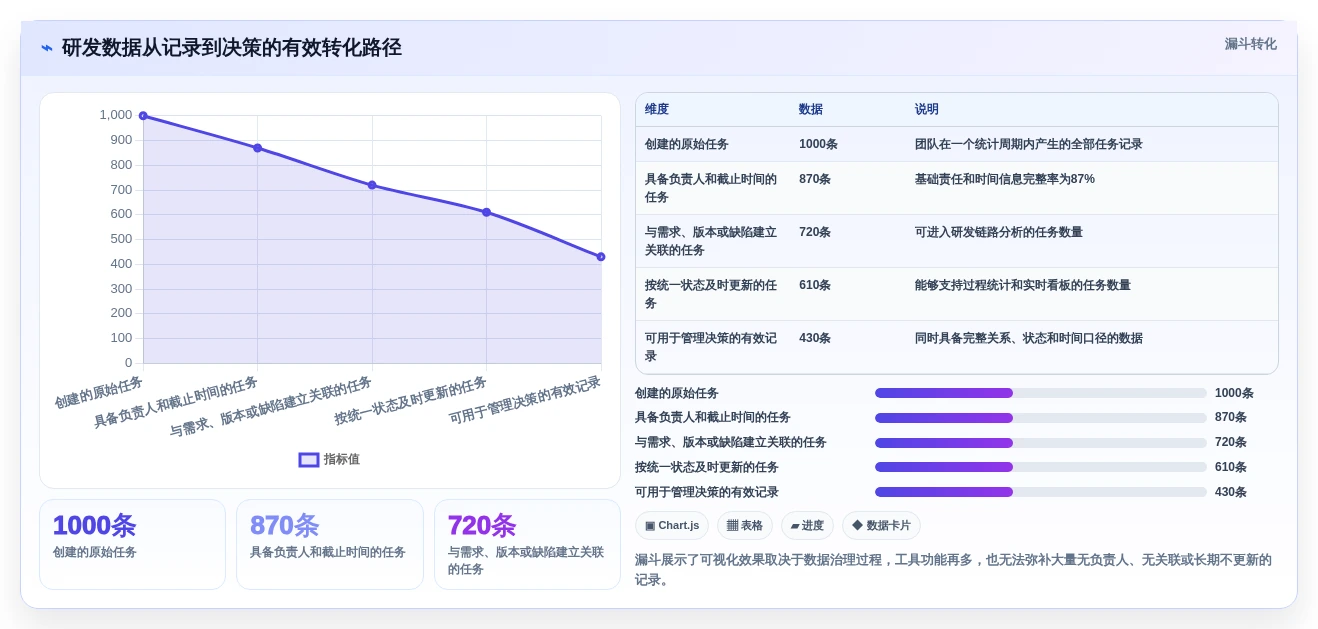Click the 表格 tag chip
The image size is (1318, 629).
point(745,526)
